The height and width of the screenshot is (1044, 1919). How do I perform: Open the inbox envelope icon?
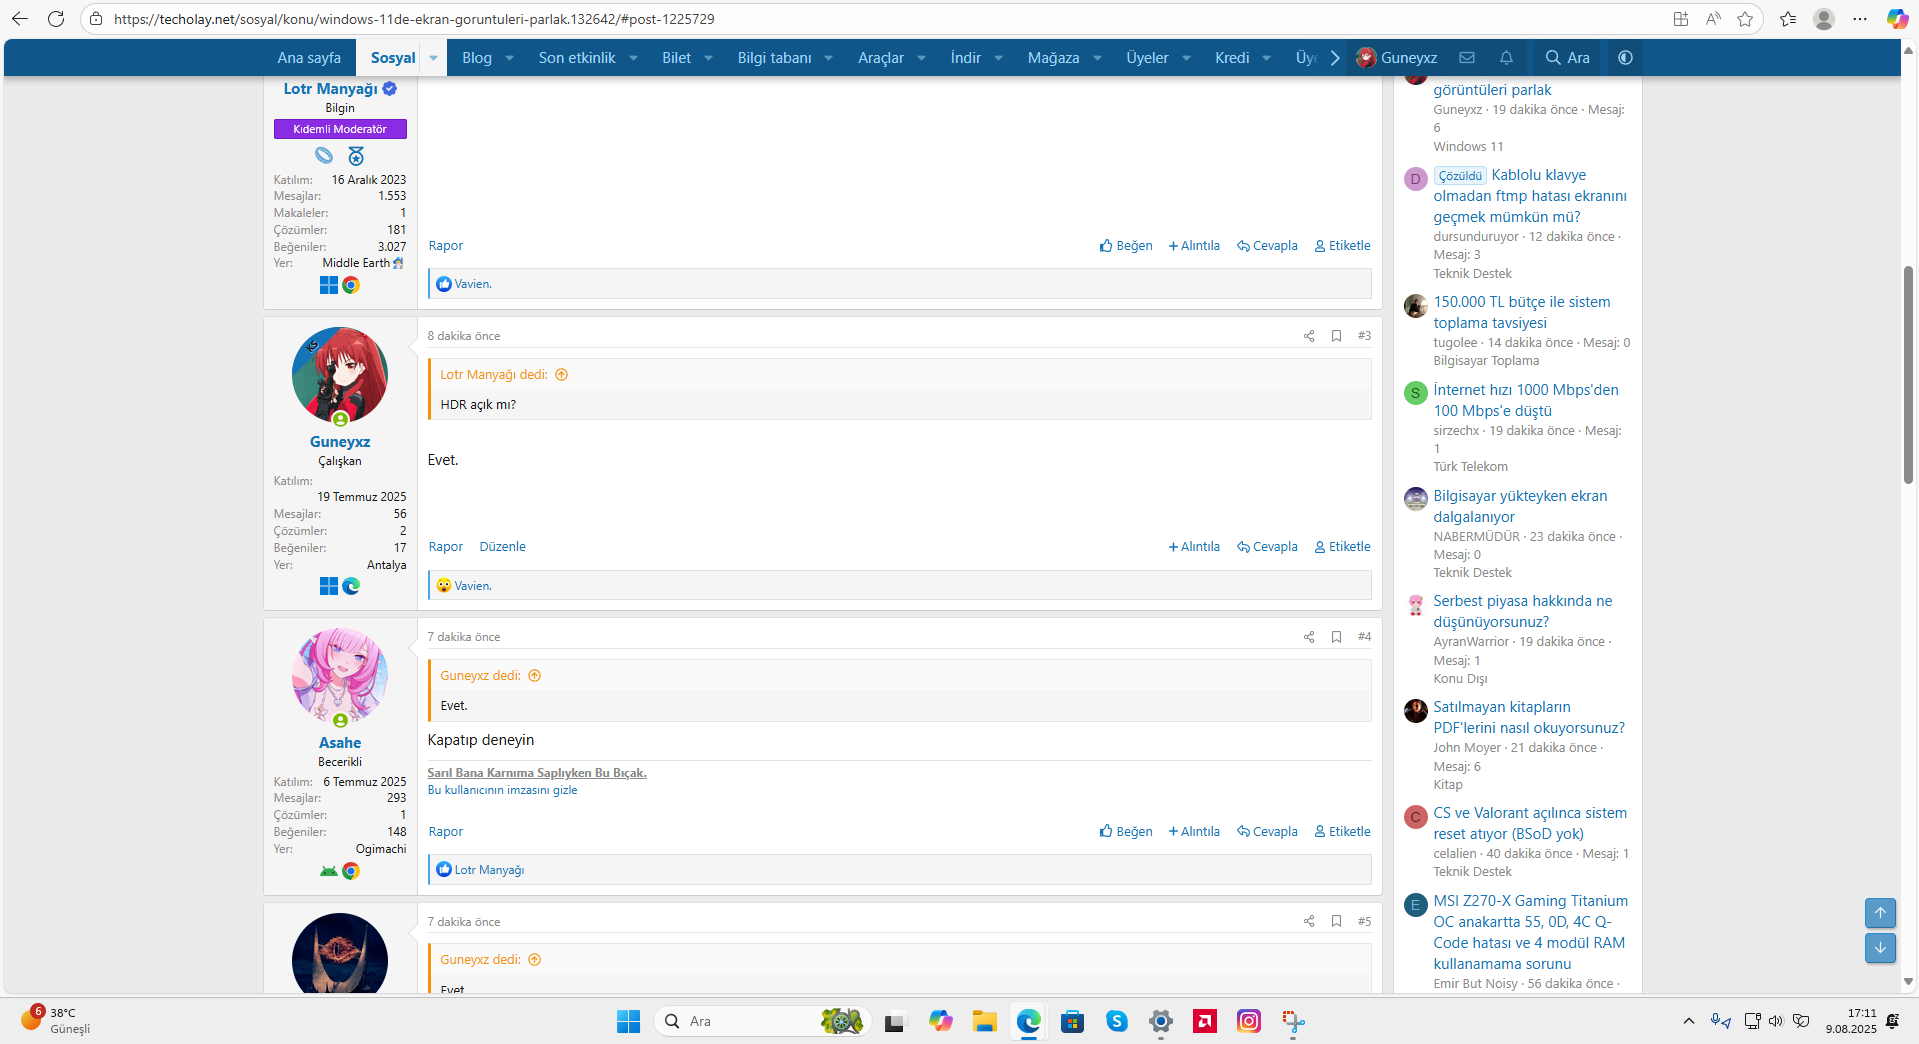click(x=1467, y=58)
